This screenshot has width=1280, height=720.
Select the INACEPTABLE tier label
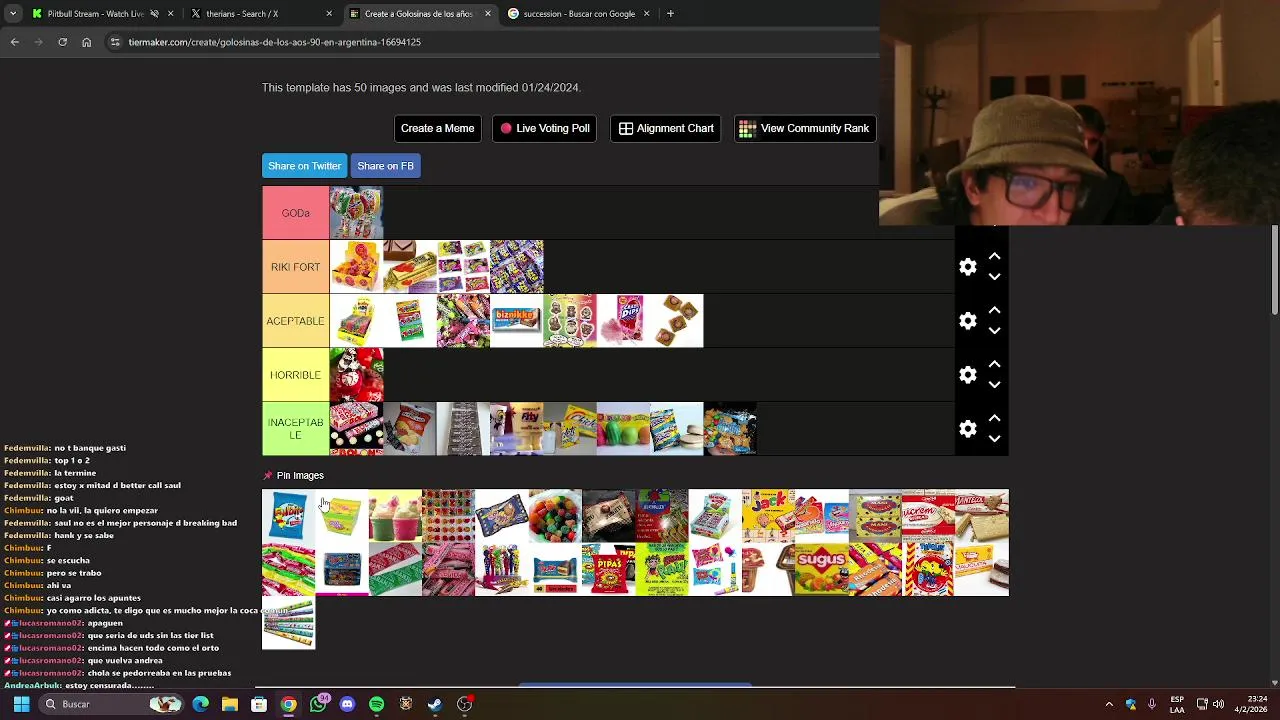point(296,429)
